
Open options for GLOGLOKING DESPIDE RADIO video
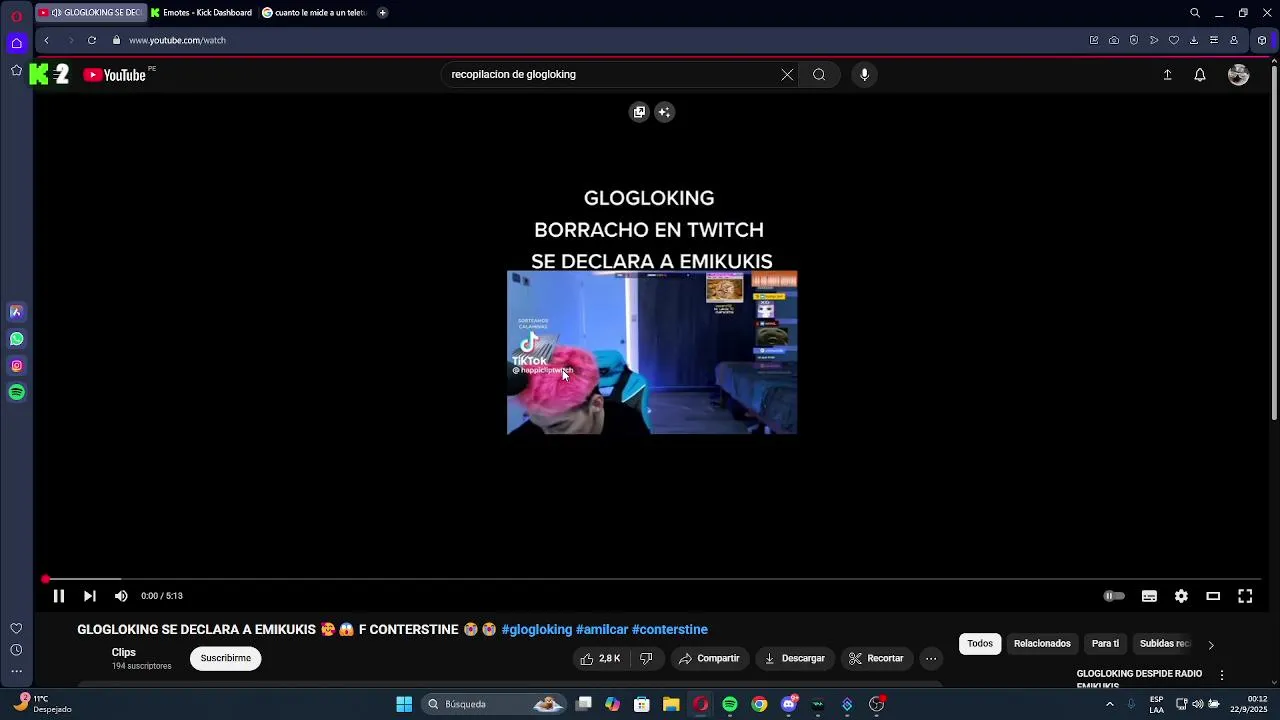pos(1221,675)
